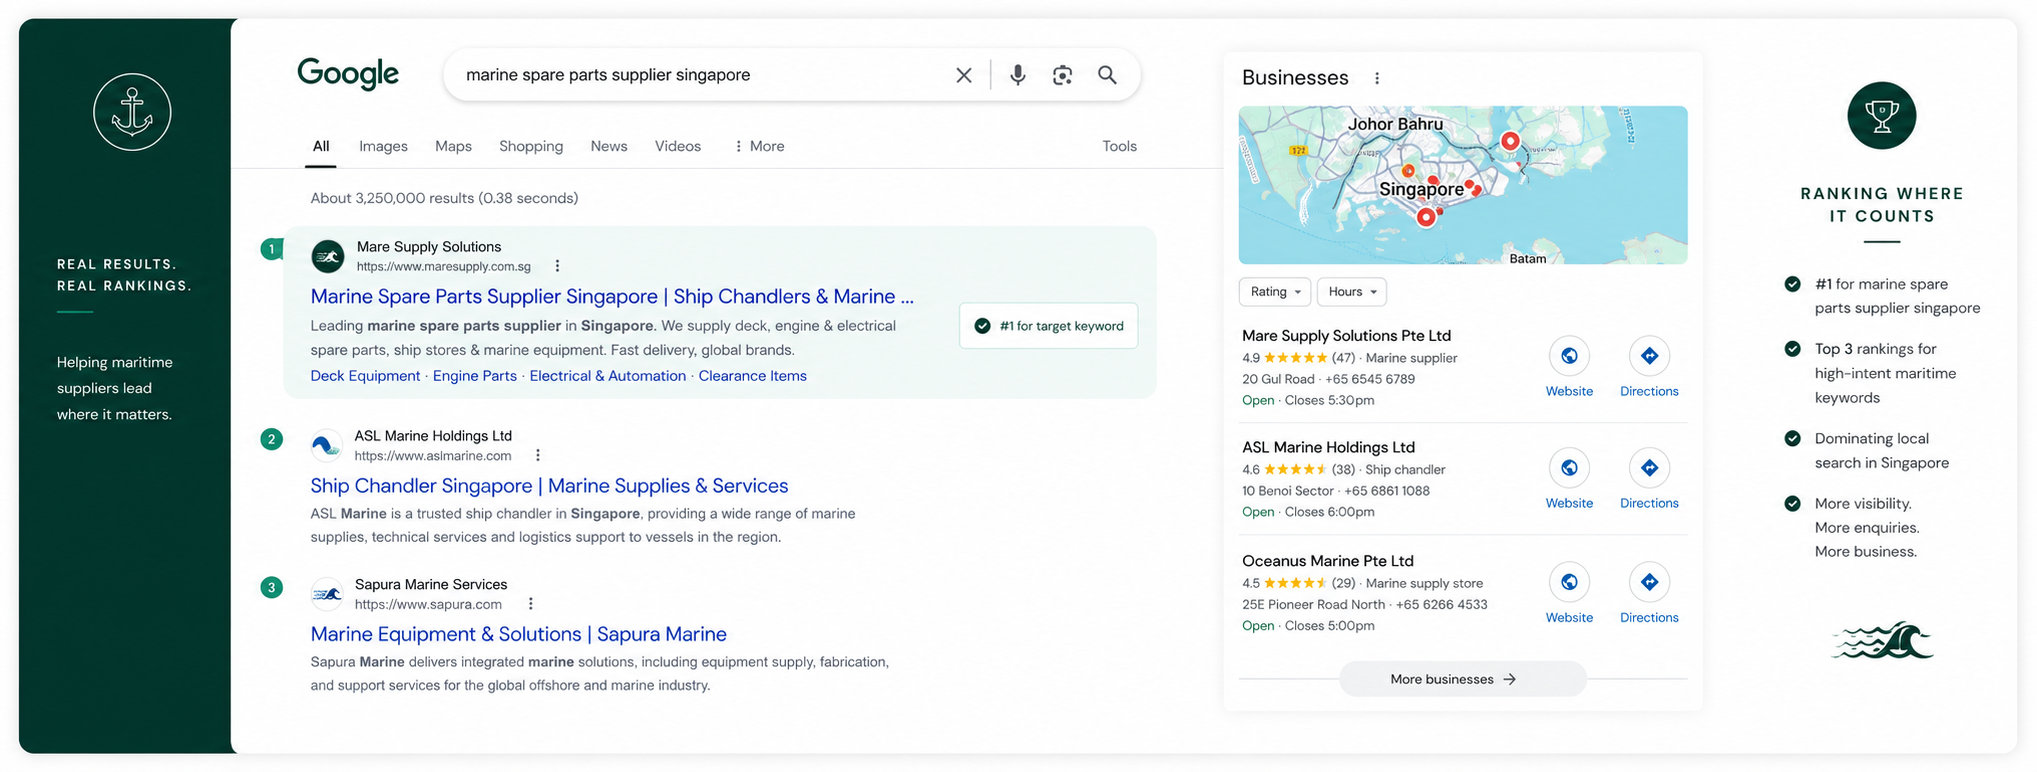The height and width of the screenshot is (772, 2037).
Task: Open three-dot menu beside maresupply.com.sg URL
Action: pyautogui.click(x=557, y=266)
